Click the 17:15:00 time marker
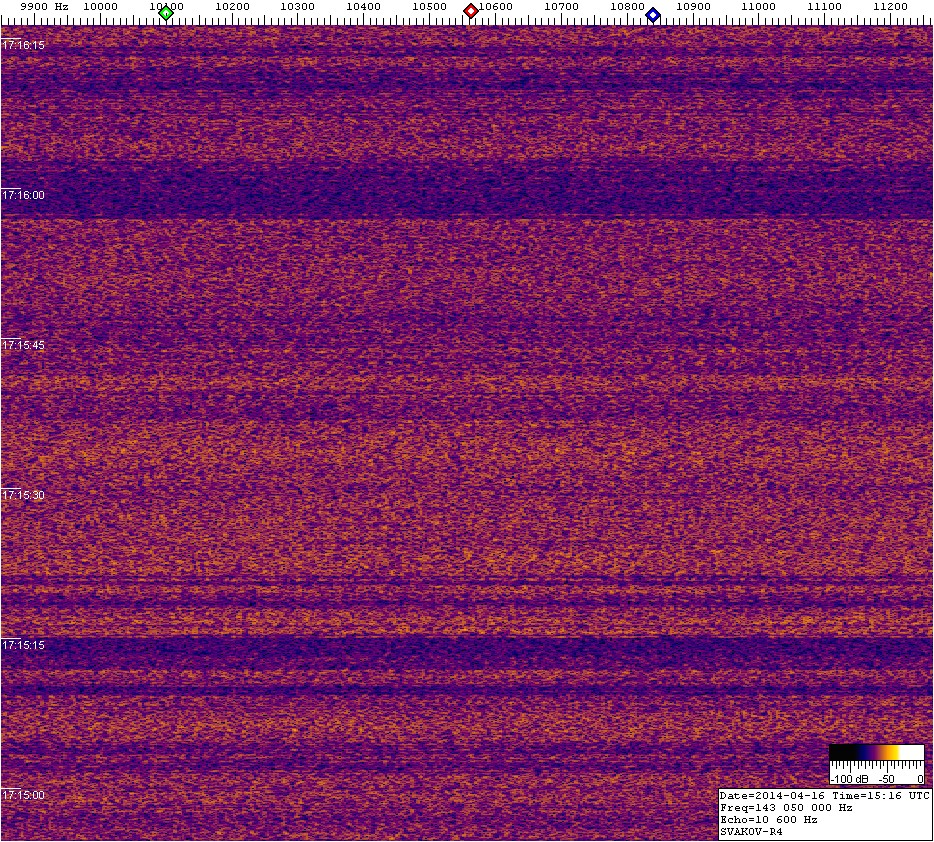Image resolution: width=934 pixels, height=842 pixels. [x=23, y=795]
